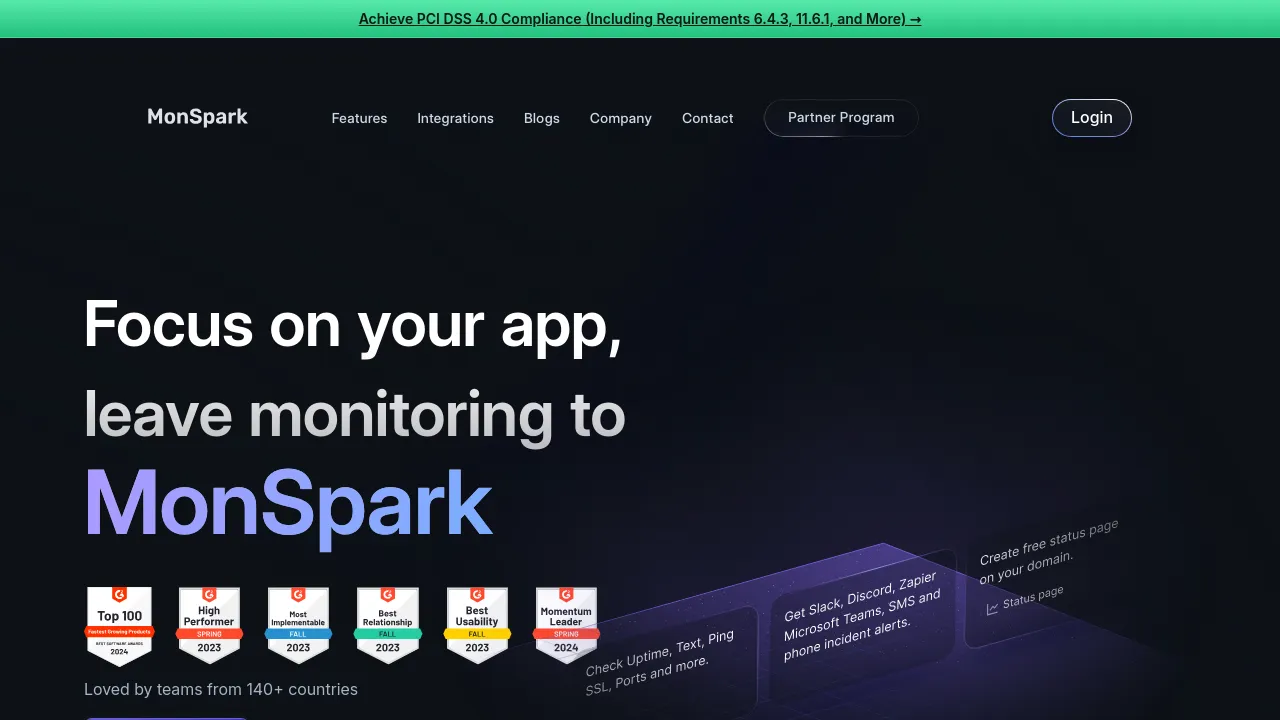The height and width of the screenshot is (720, 1280).
Task: Select the 'Check Uptime, Text, Ping' card text
Action: click(660, 663)
